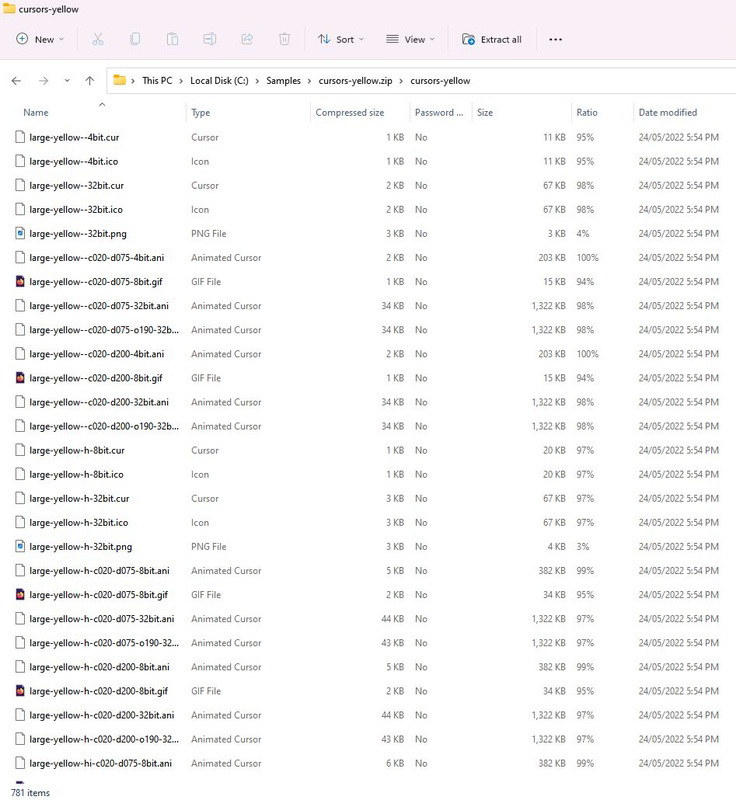Click GIF icon of large-yellow-h-c020-d200-8bit.gif
This screenshot has width=736, height=800.
point(20,691)
